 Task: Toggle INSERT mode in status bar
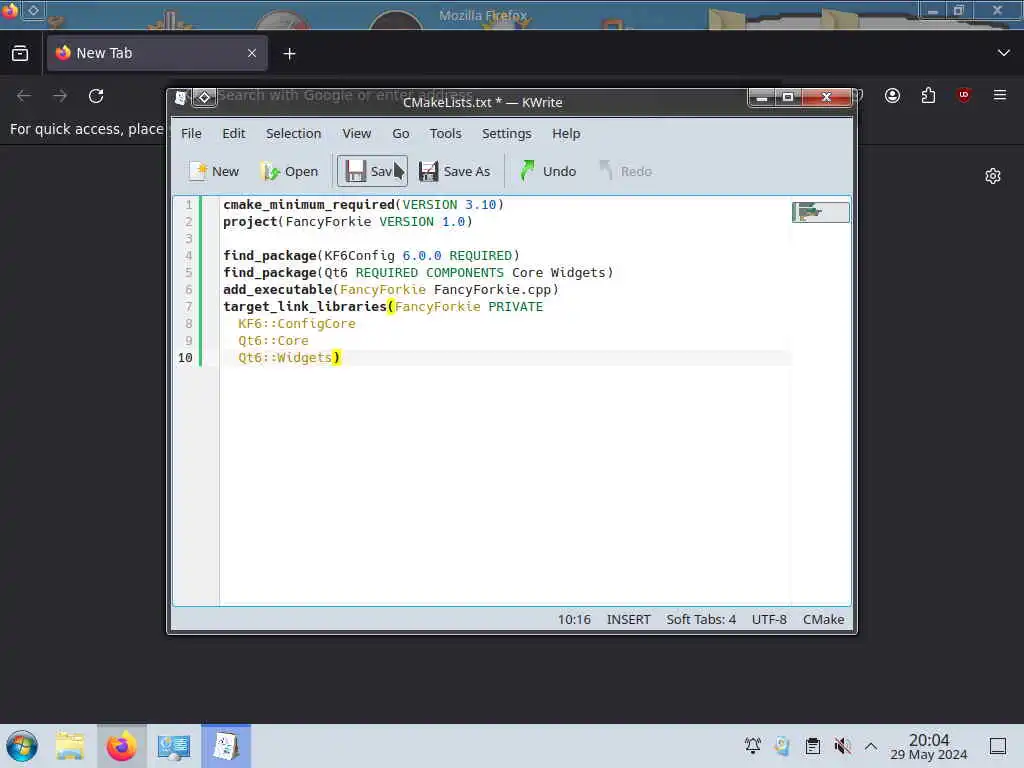628,619
